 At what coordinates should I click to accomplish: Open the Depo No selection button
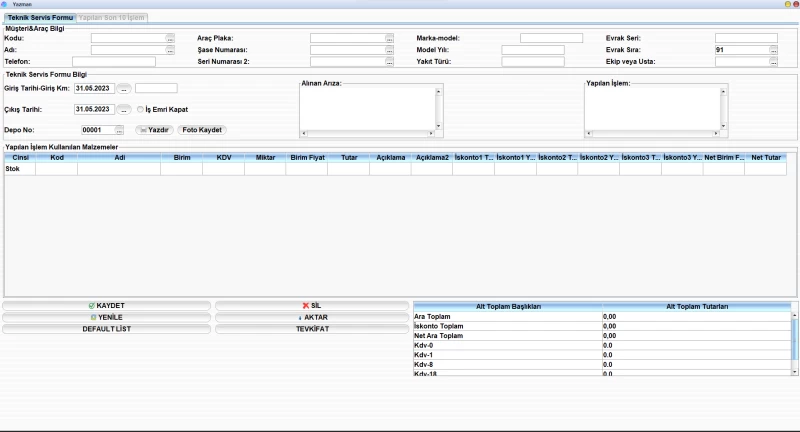pyautogui.click(x=119, y=130)
